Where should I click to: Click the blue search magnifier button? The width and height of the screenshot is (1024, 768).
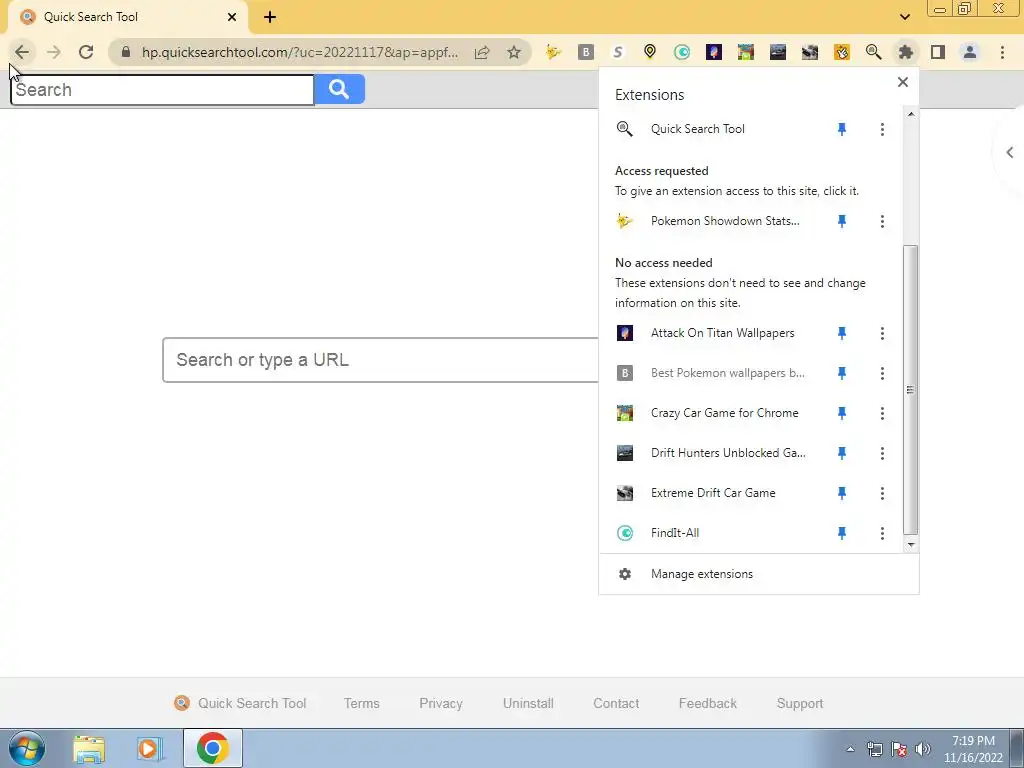pos(339,89)
